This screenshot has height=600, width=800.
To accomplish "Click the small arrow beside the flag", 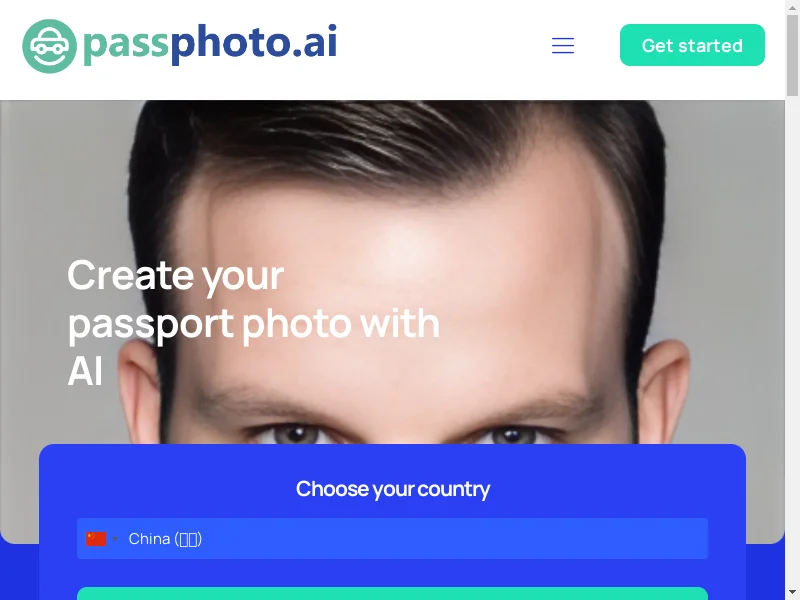I will click(115, 539).
